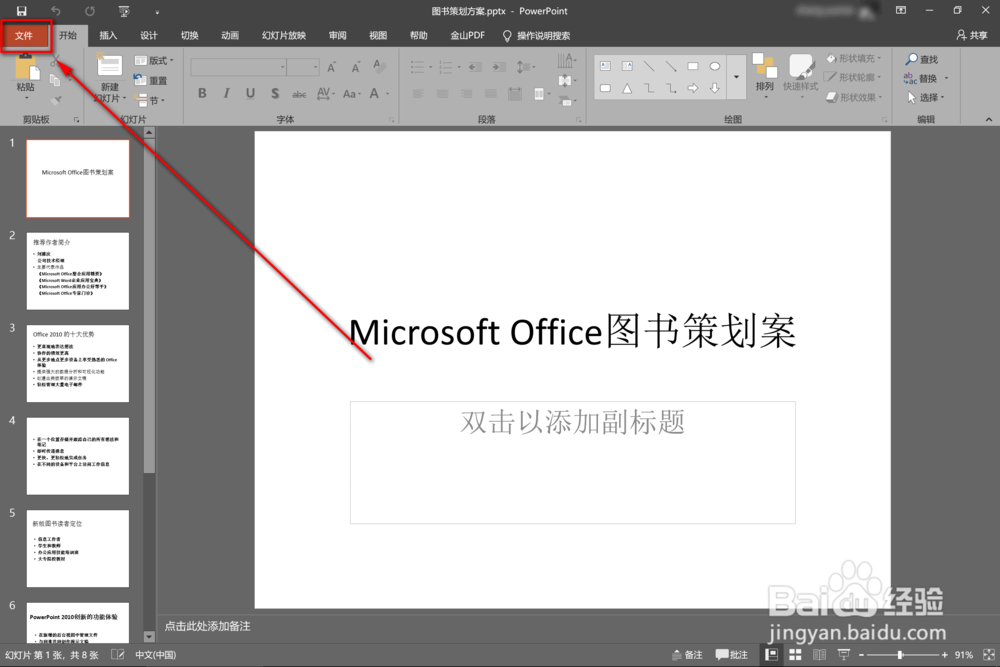Open the font name combo box
1000x667 pixels.
pyautogui.click(x=238, y=66)
